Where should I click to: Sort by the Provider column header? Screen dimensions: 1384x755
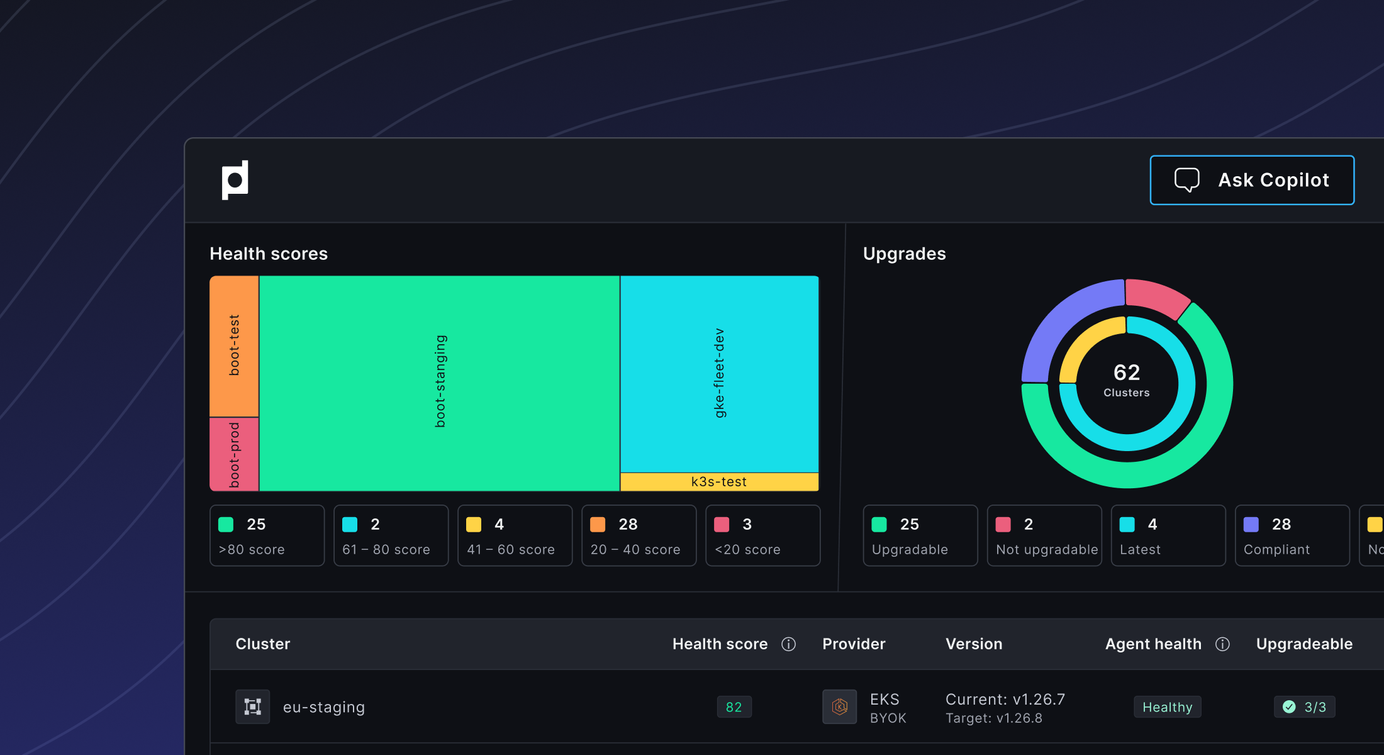tap(854, 644)
